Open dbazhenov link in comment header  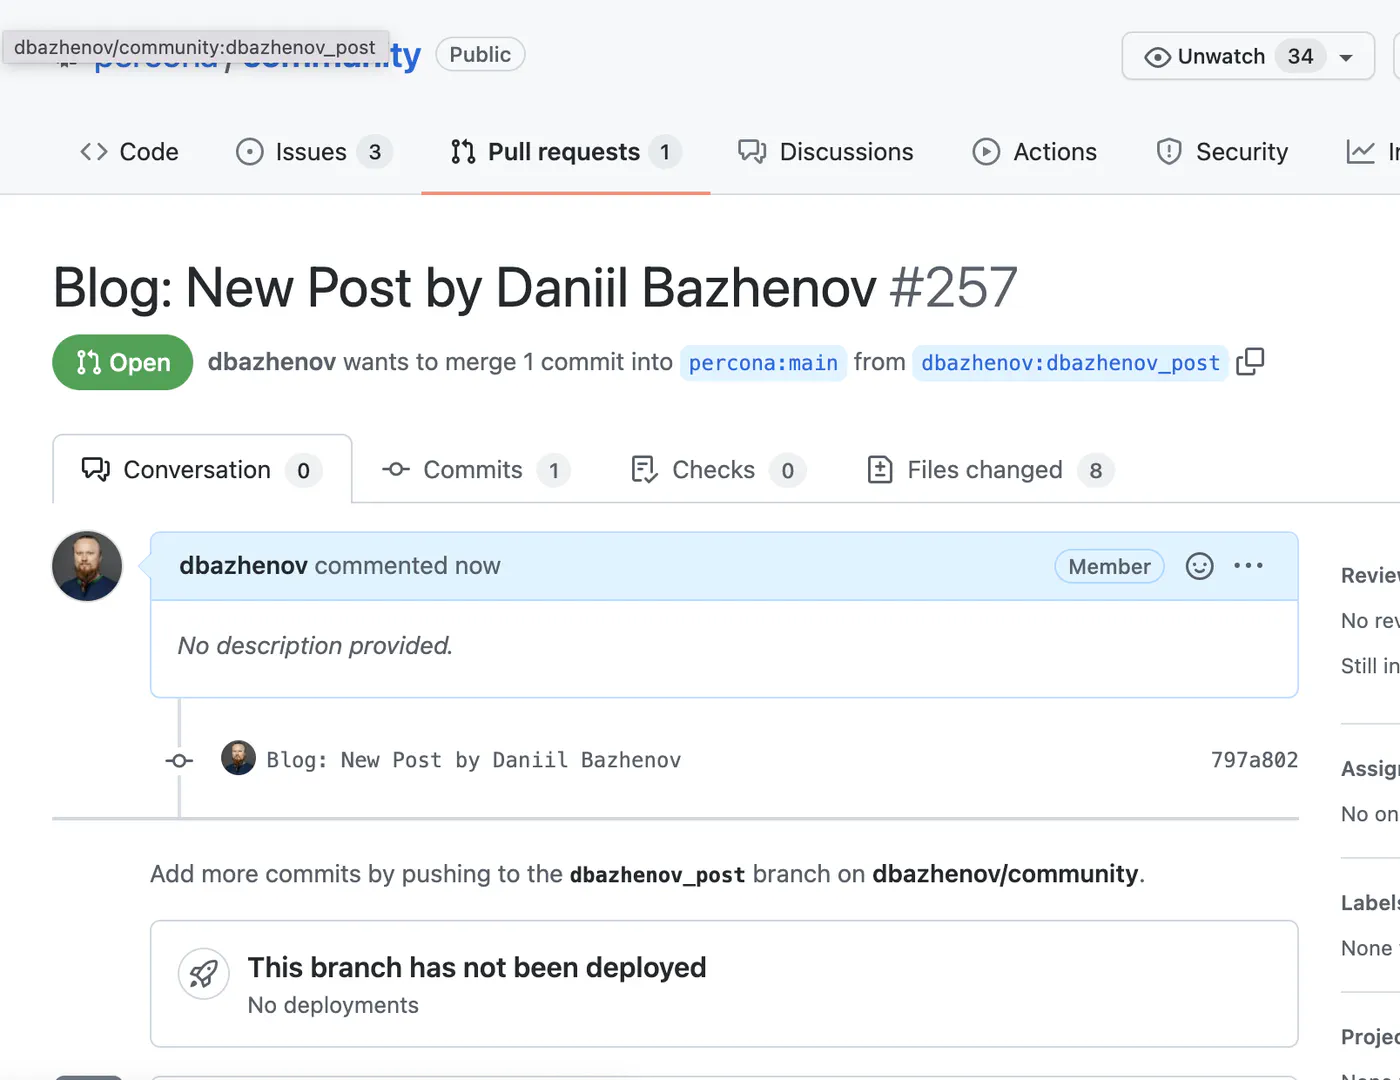(243, 566)
